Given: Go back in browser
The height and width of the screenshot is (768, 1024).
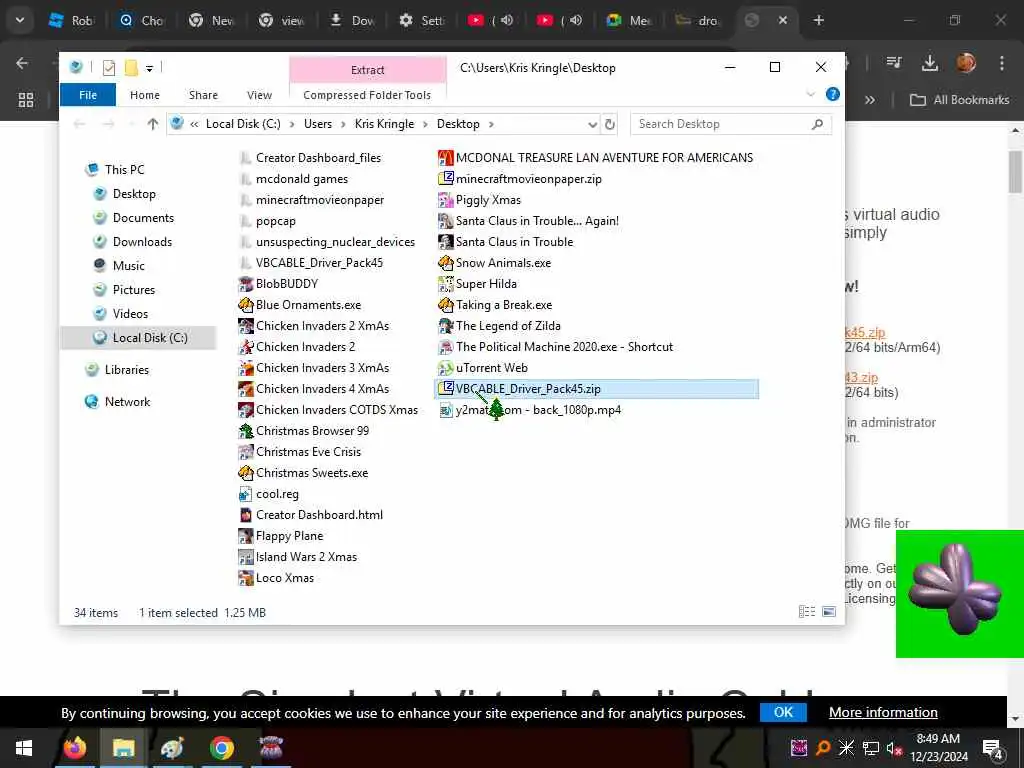Looking at the screenshot, I should coord(22,63).
